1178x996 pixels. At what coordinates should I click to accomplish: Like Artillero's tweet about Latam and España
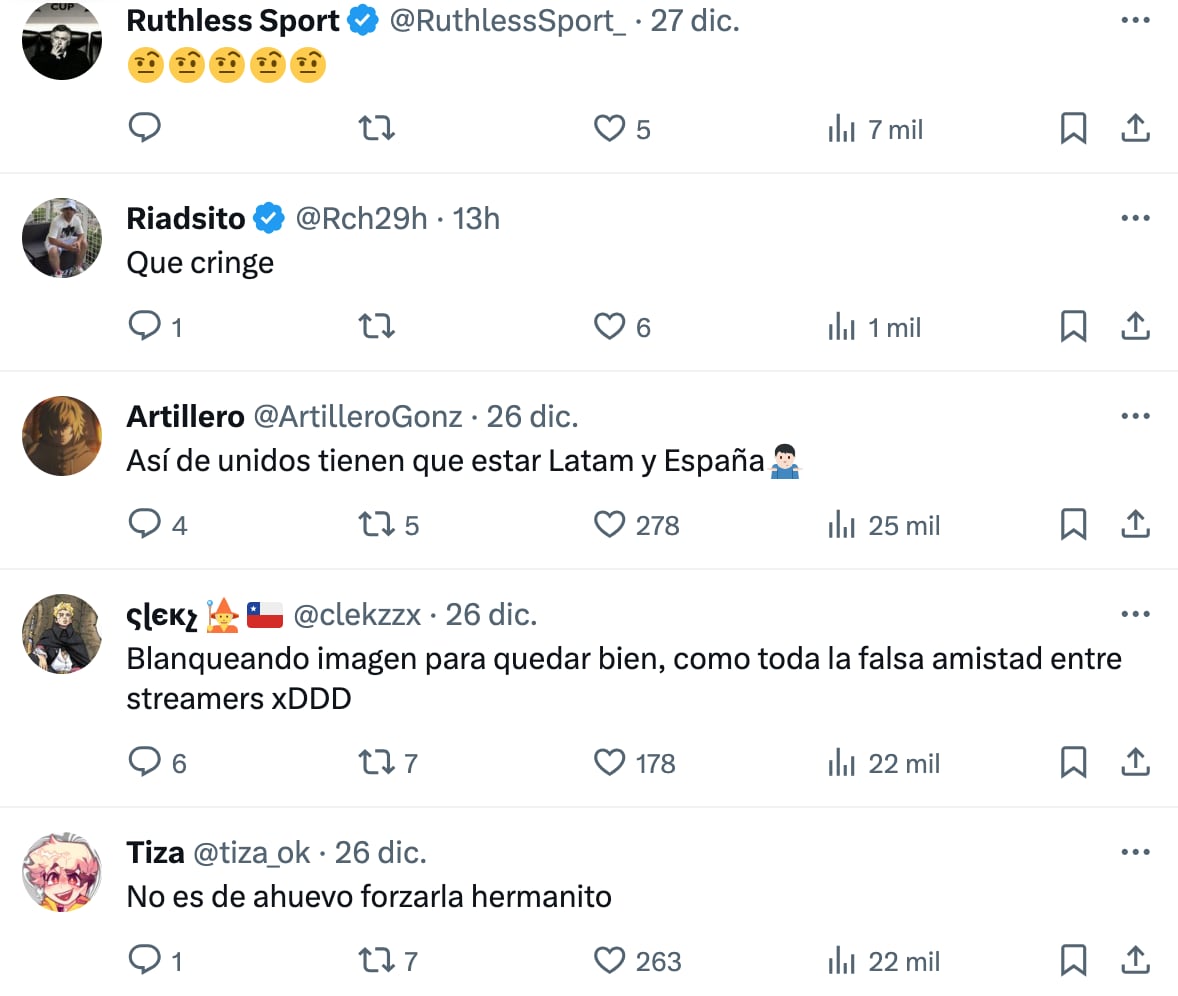tap(608, 524)
